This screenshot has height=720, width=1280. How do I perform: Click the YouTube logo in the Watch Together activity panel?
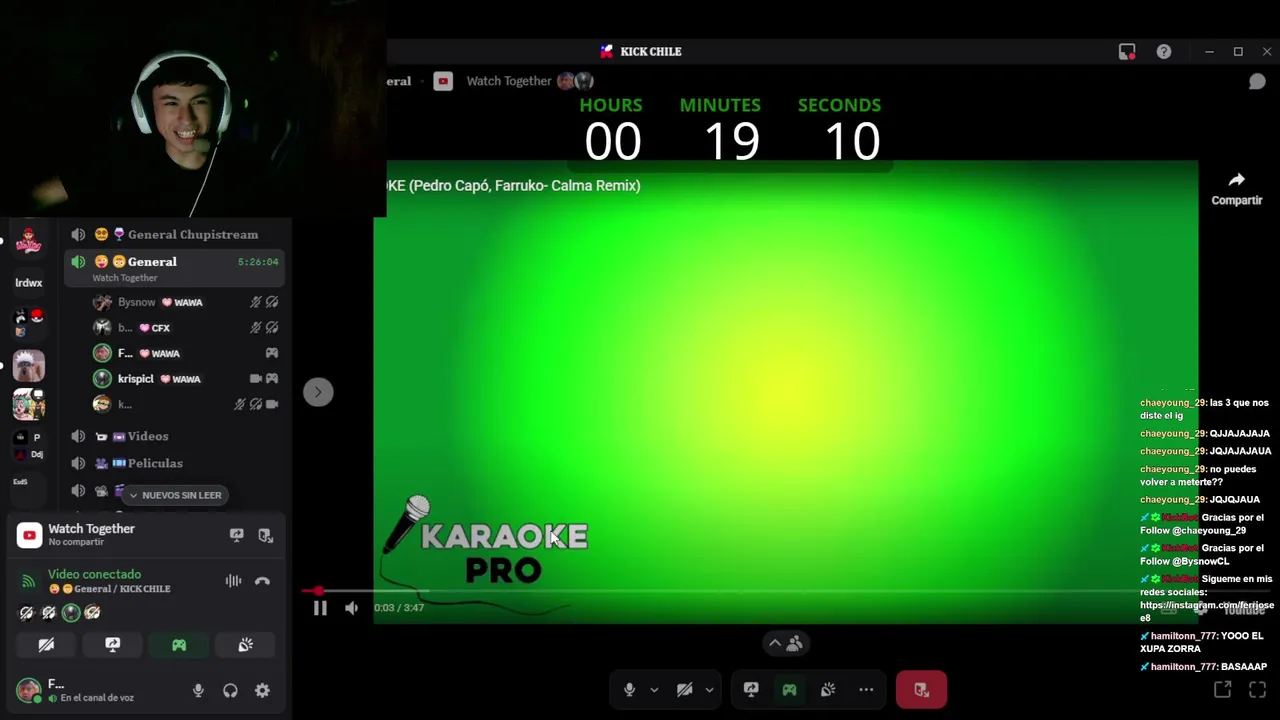point(29,535)
